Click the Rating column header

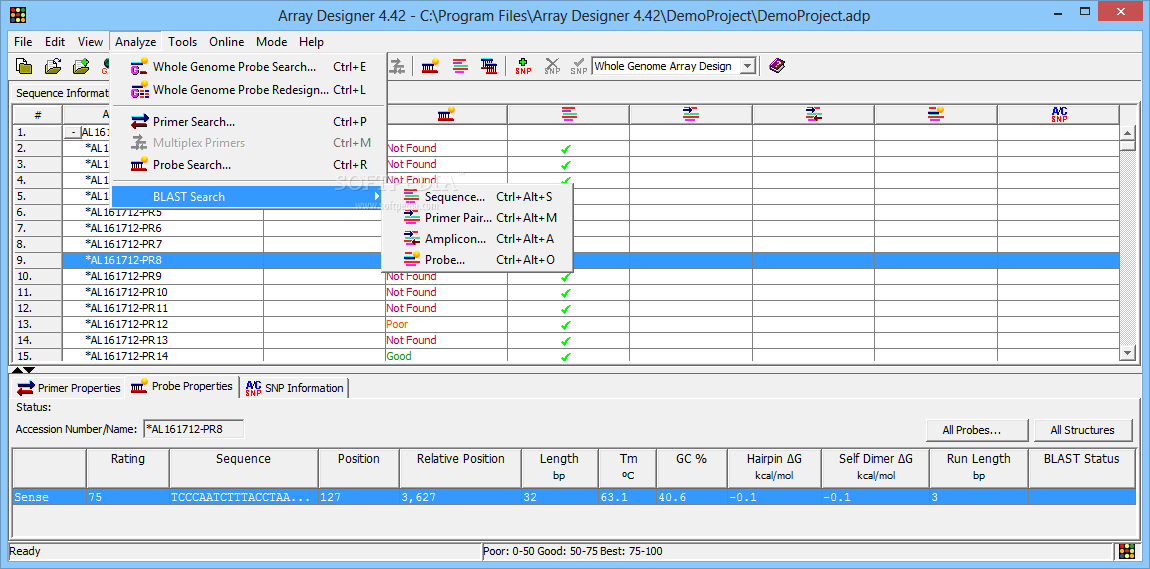coord(128,466)
